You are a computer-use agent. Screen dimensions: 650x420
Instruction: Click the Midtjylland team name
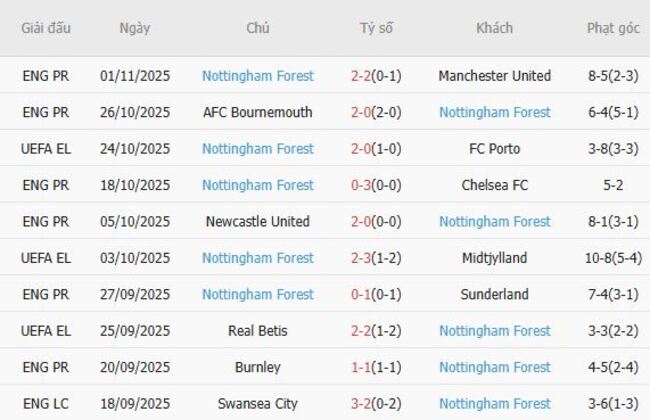tap(494, 258)
